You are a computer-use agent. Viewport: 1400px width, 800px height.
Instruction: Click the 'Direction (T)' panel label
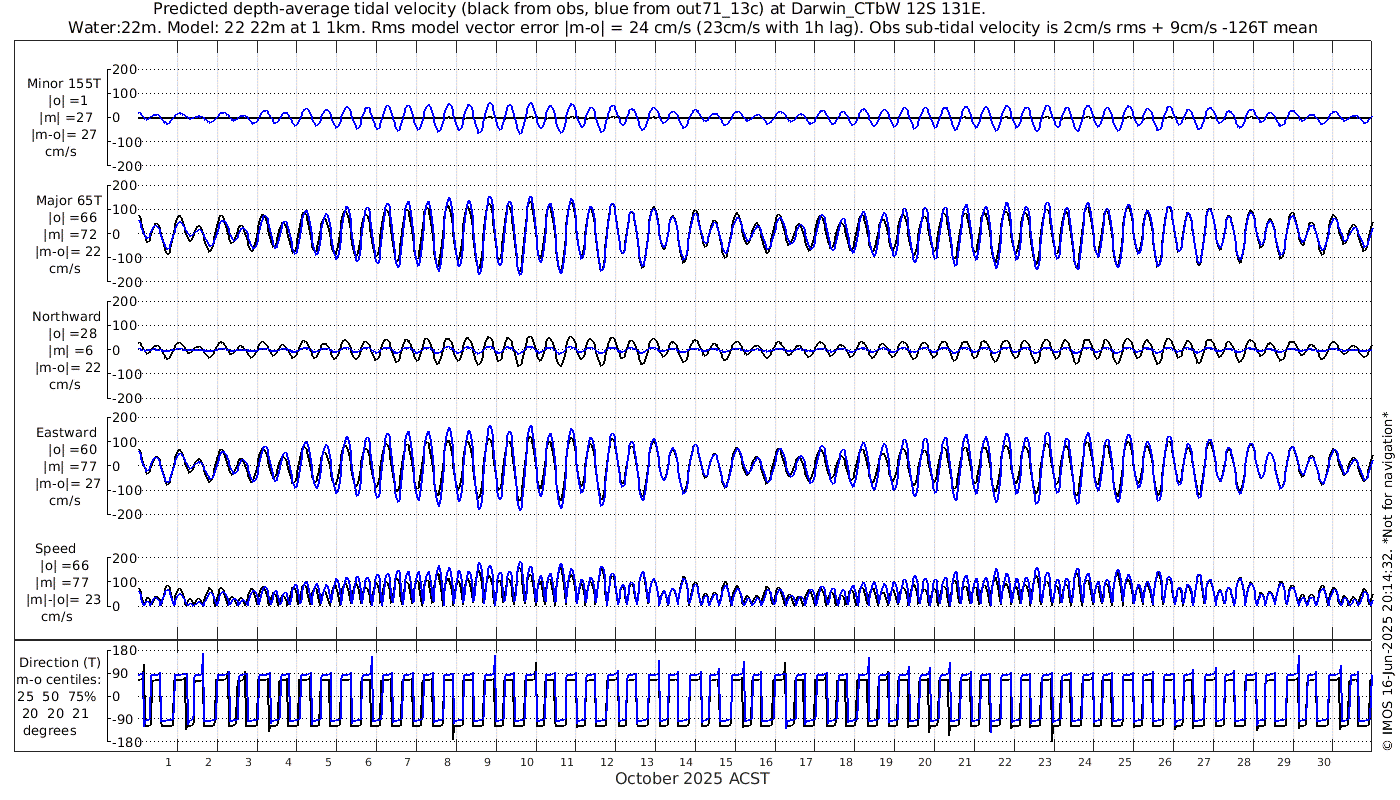pyautogui.click(x=61, y=662)
